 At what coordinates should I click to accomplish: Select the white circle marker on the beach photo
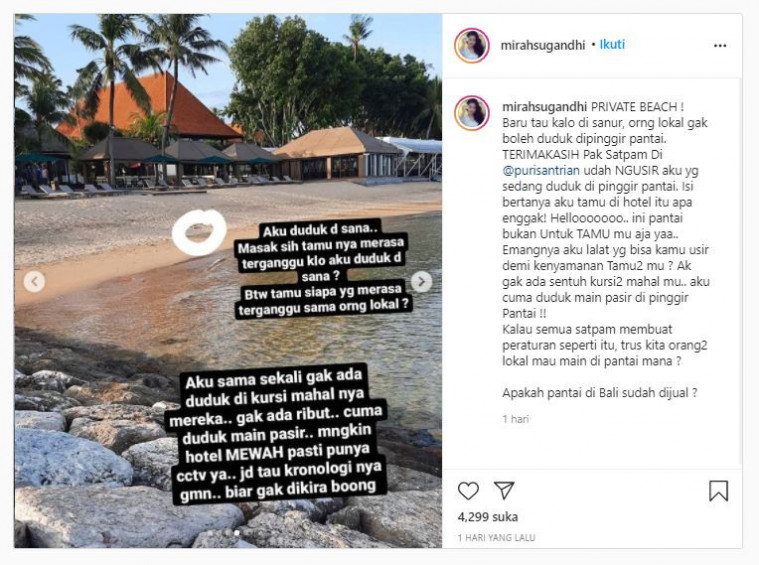(199, 233)
